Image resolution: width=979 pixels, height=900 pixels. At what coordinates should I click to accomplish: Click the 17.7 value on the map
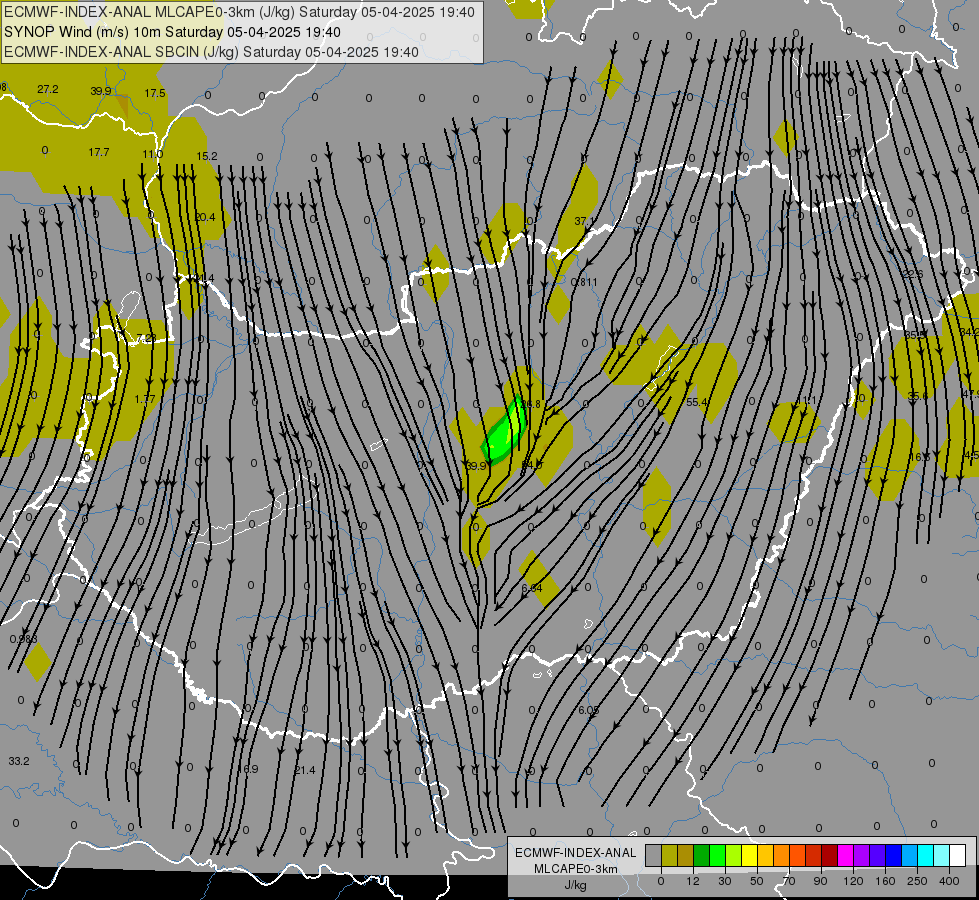(99, 152)
